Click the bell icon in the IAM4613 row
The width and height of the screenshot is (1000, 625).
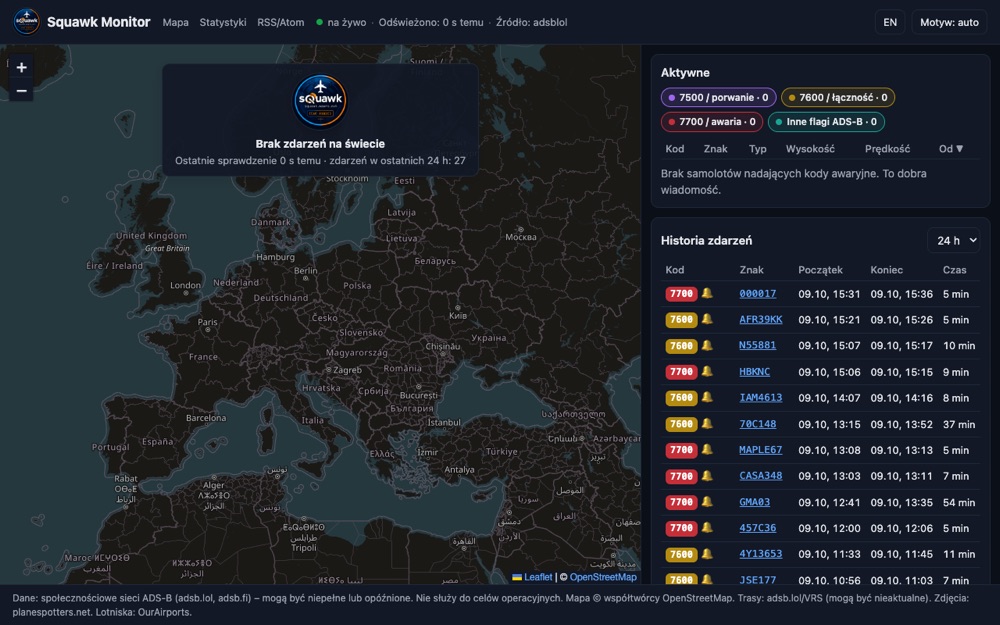(707, 397)
